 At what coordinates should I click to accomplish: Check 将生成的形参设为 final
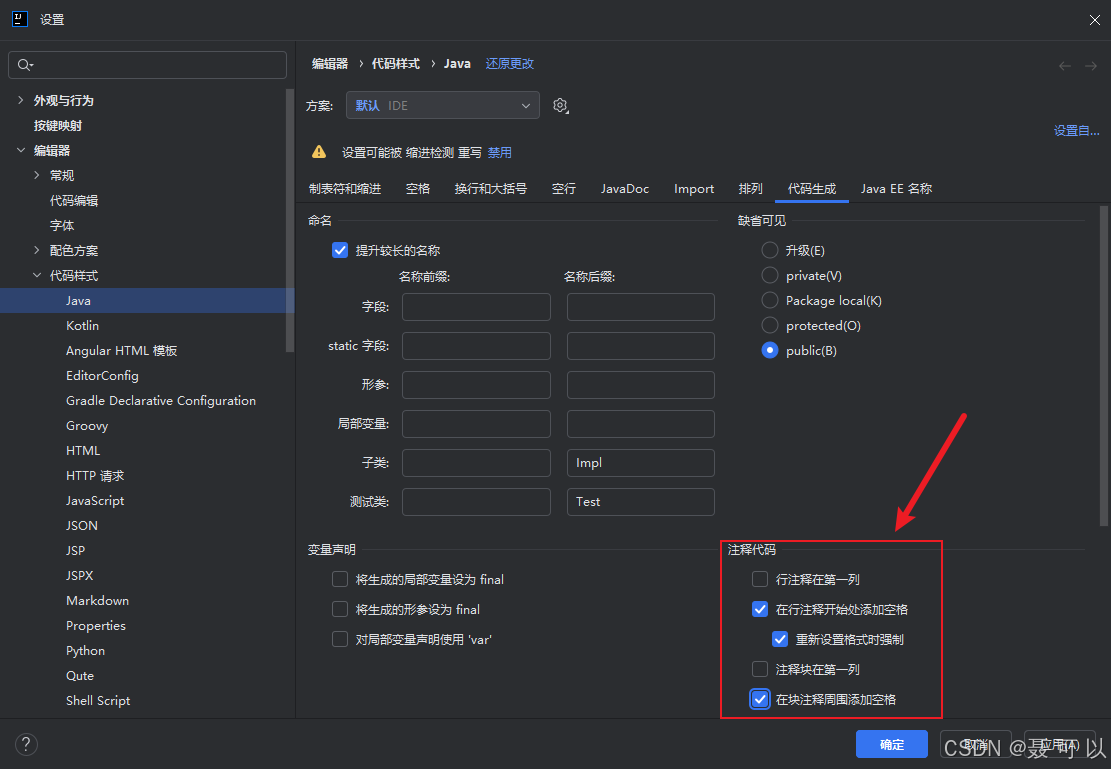tap(340, 609)
